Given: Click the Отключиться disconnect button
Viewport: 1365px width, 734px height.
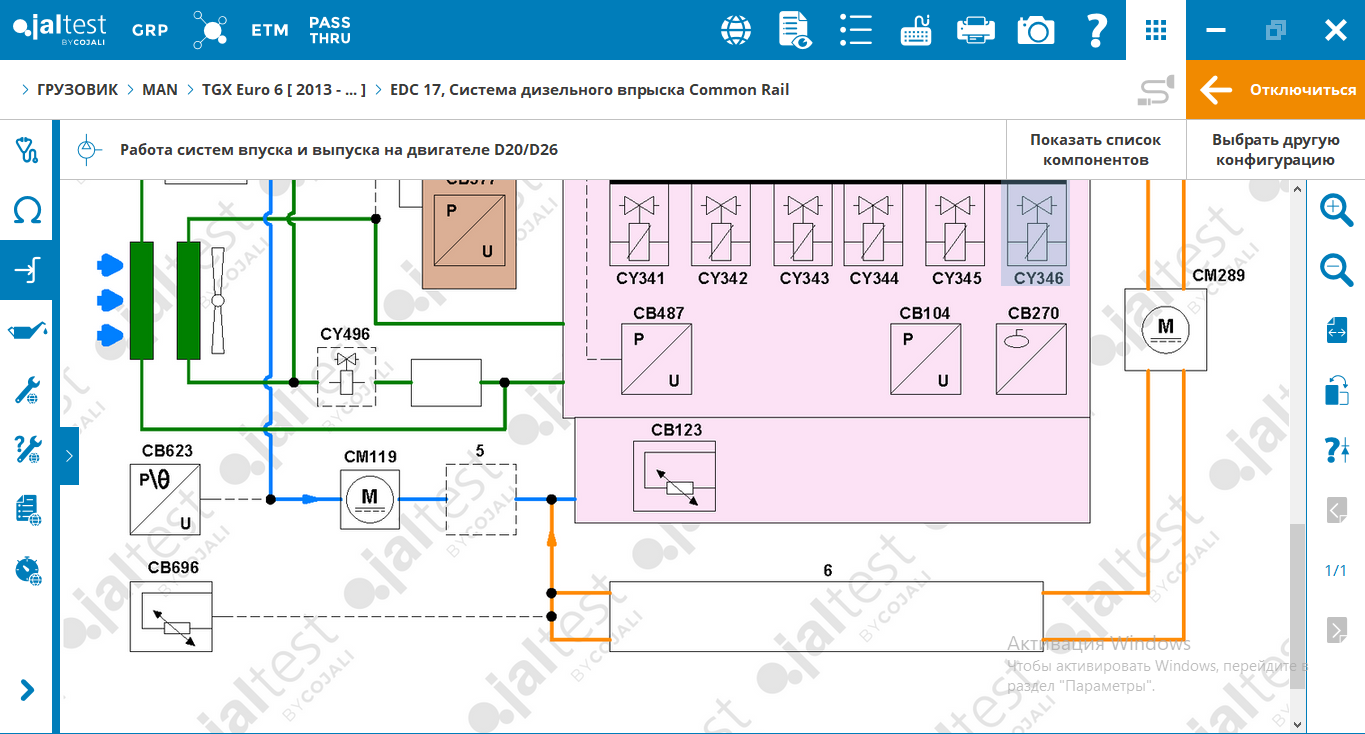Looking at the screenshot, I should (1276, 90).
